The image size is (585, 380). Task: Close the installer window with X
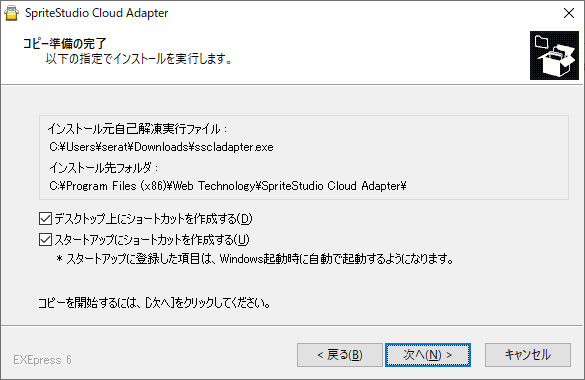[x=569, y=13]
